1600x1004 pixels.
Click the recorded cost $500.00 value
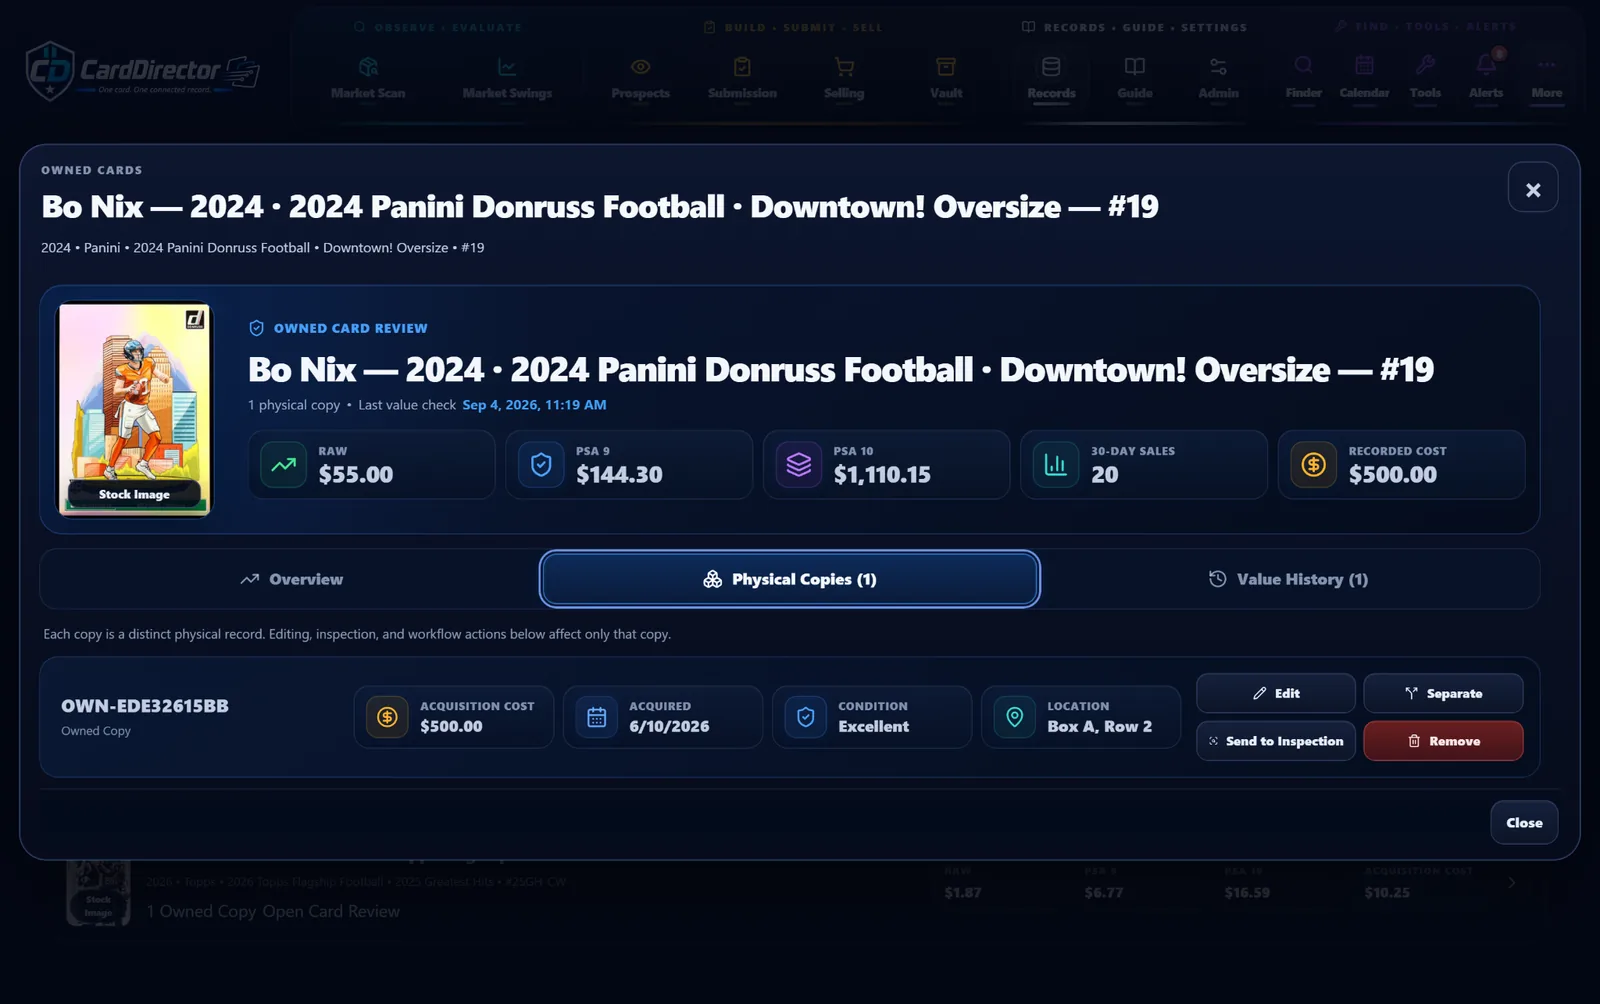click(1392, 475)
